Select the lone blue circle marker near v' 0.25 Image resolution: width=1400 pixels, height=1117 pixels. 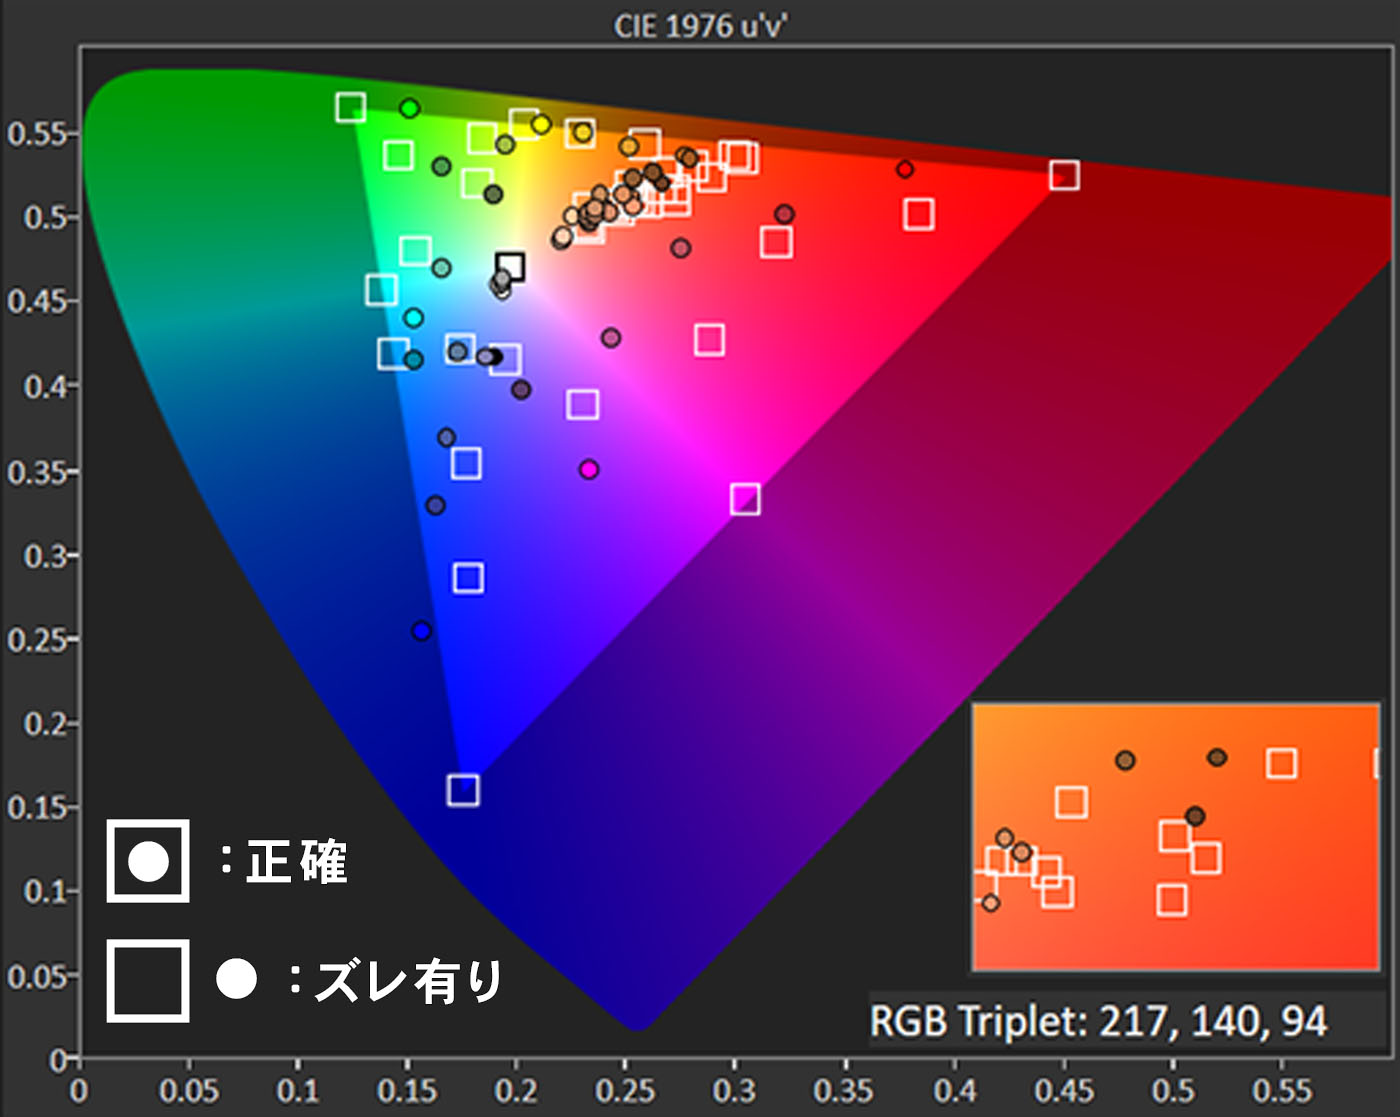pos(420,631)
